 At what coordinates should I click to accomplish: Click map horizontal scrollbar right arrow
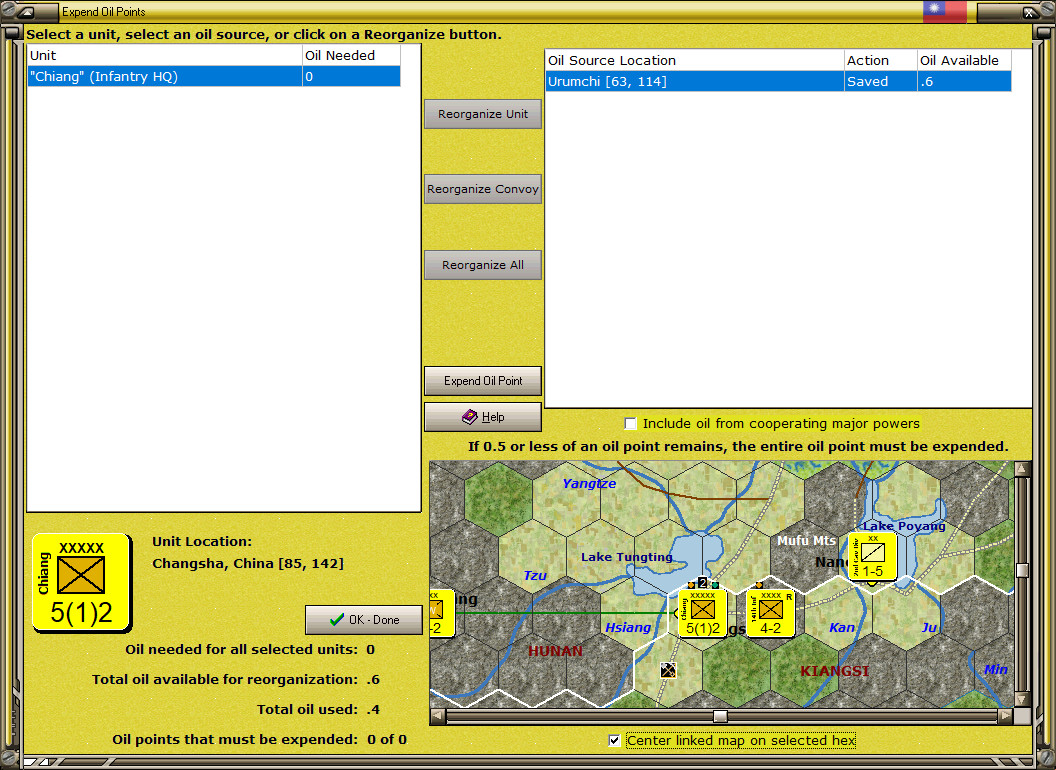coord(1005,716)
